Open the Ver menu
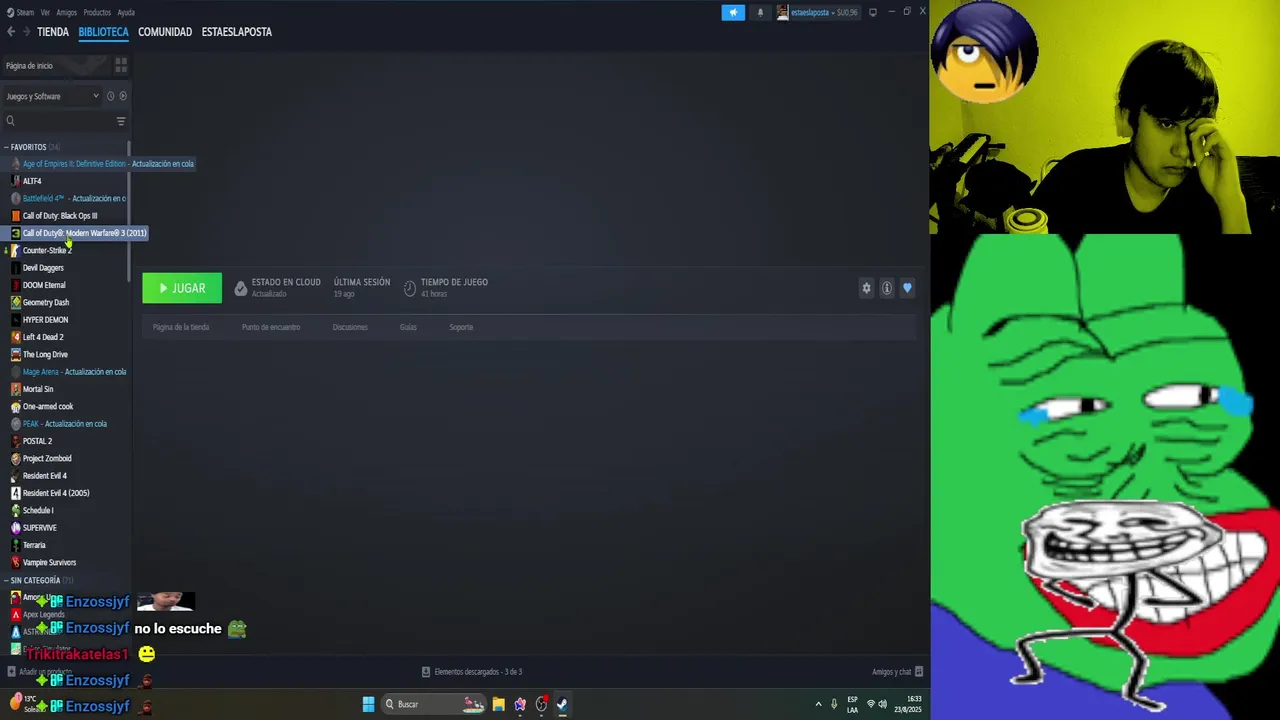The image size is (1280, 720). tap(45, 12)
